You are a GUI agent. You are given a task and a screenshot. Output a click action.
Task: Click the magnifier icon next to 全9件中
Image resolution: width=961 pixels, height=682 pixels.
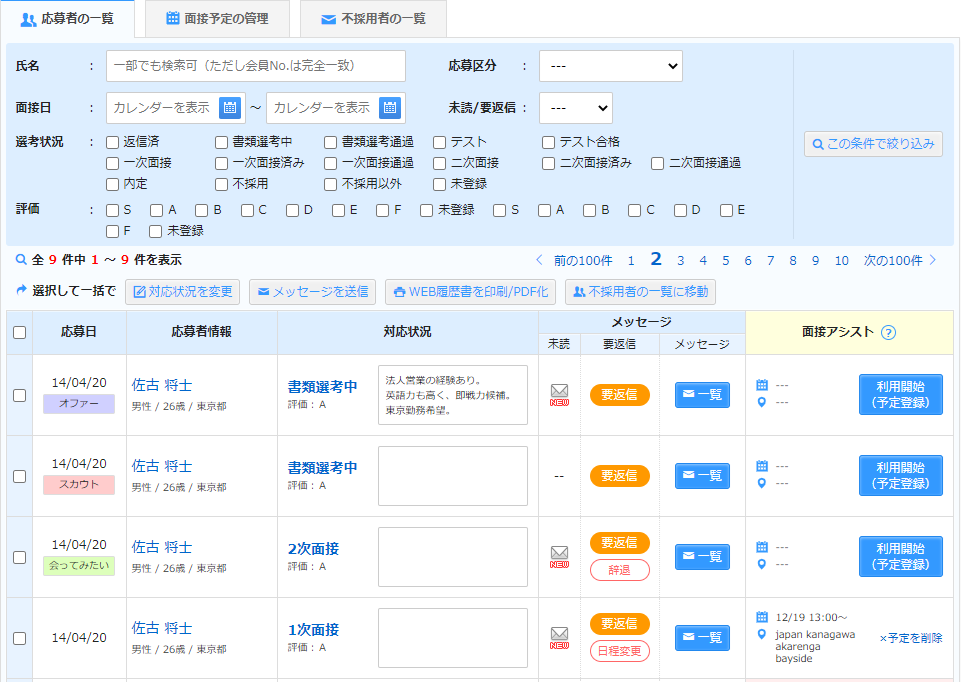pyautogui.click(x=21, y=260)
